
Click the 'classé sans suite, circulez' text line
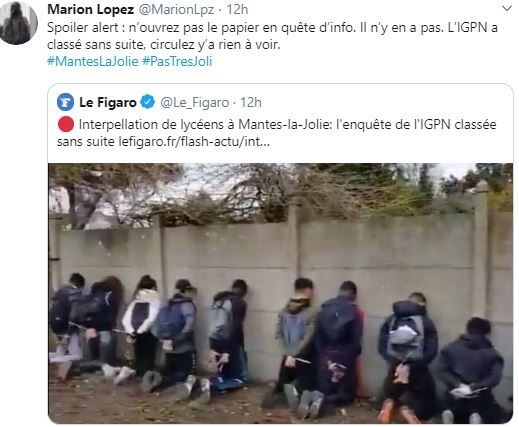164,44
